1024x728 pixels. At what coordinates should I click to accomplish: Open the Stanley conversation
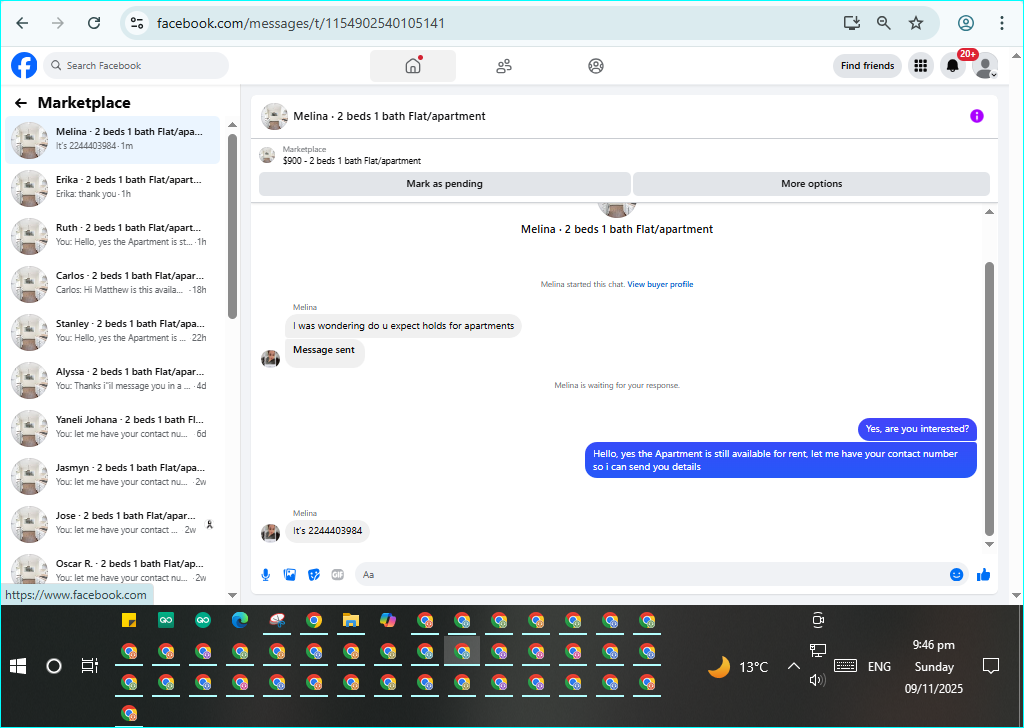pos(112,332)
